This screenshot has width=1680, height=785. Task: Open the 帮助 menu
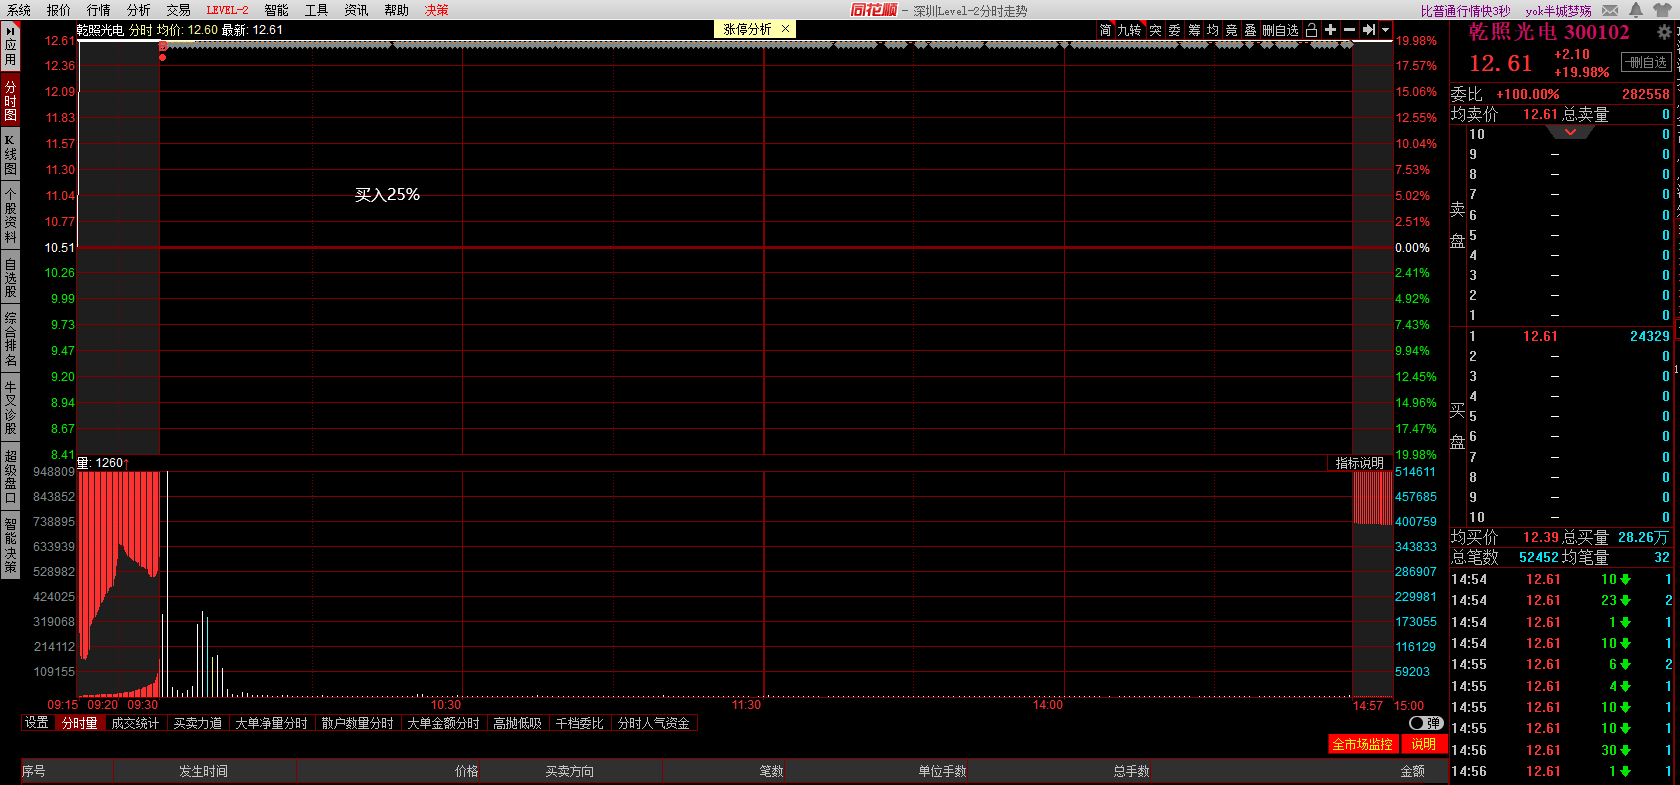[x=397, y=10]
